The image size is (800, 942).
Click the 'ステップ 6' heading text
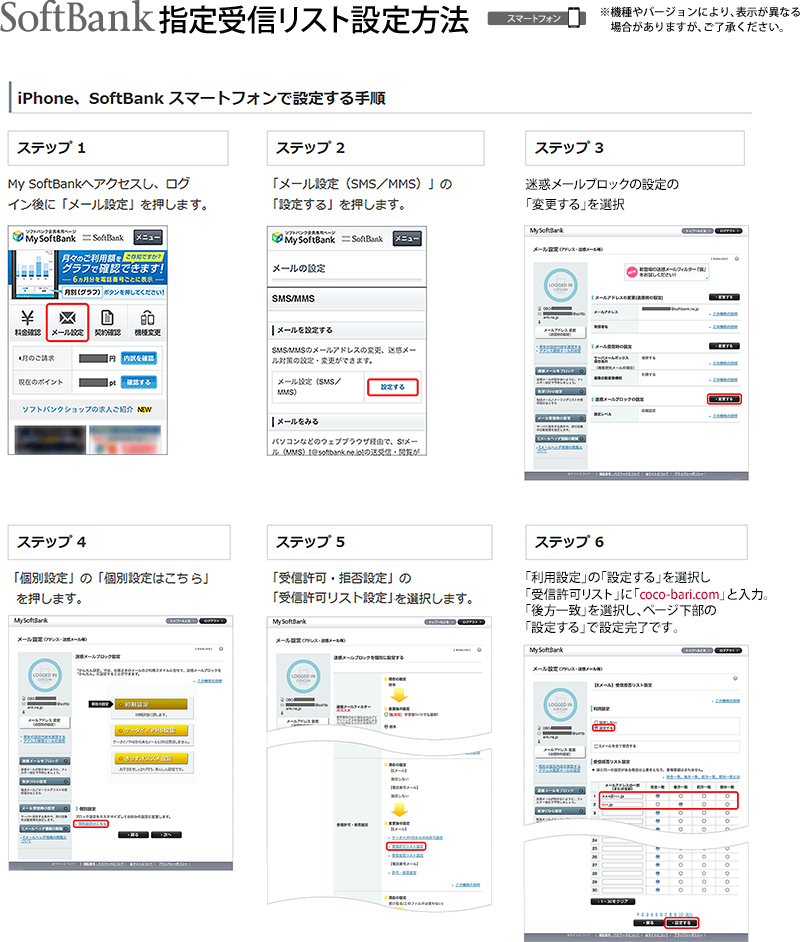(569, 542)
